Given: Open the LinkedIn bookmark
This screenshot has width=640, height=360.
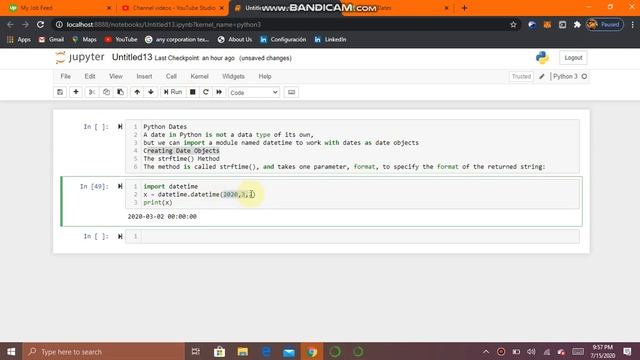Looking at the screenshot, I should click(331, 40).
